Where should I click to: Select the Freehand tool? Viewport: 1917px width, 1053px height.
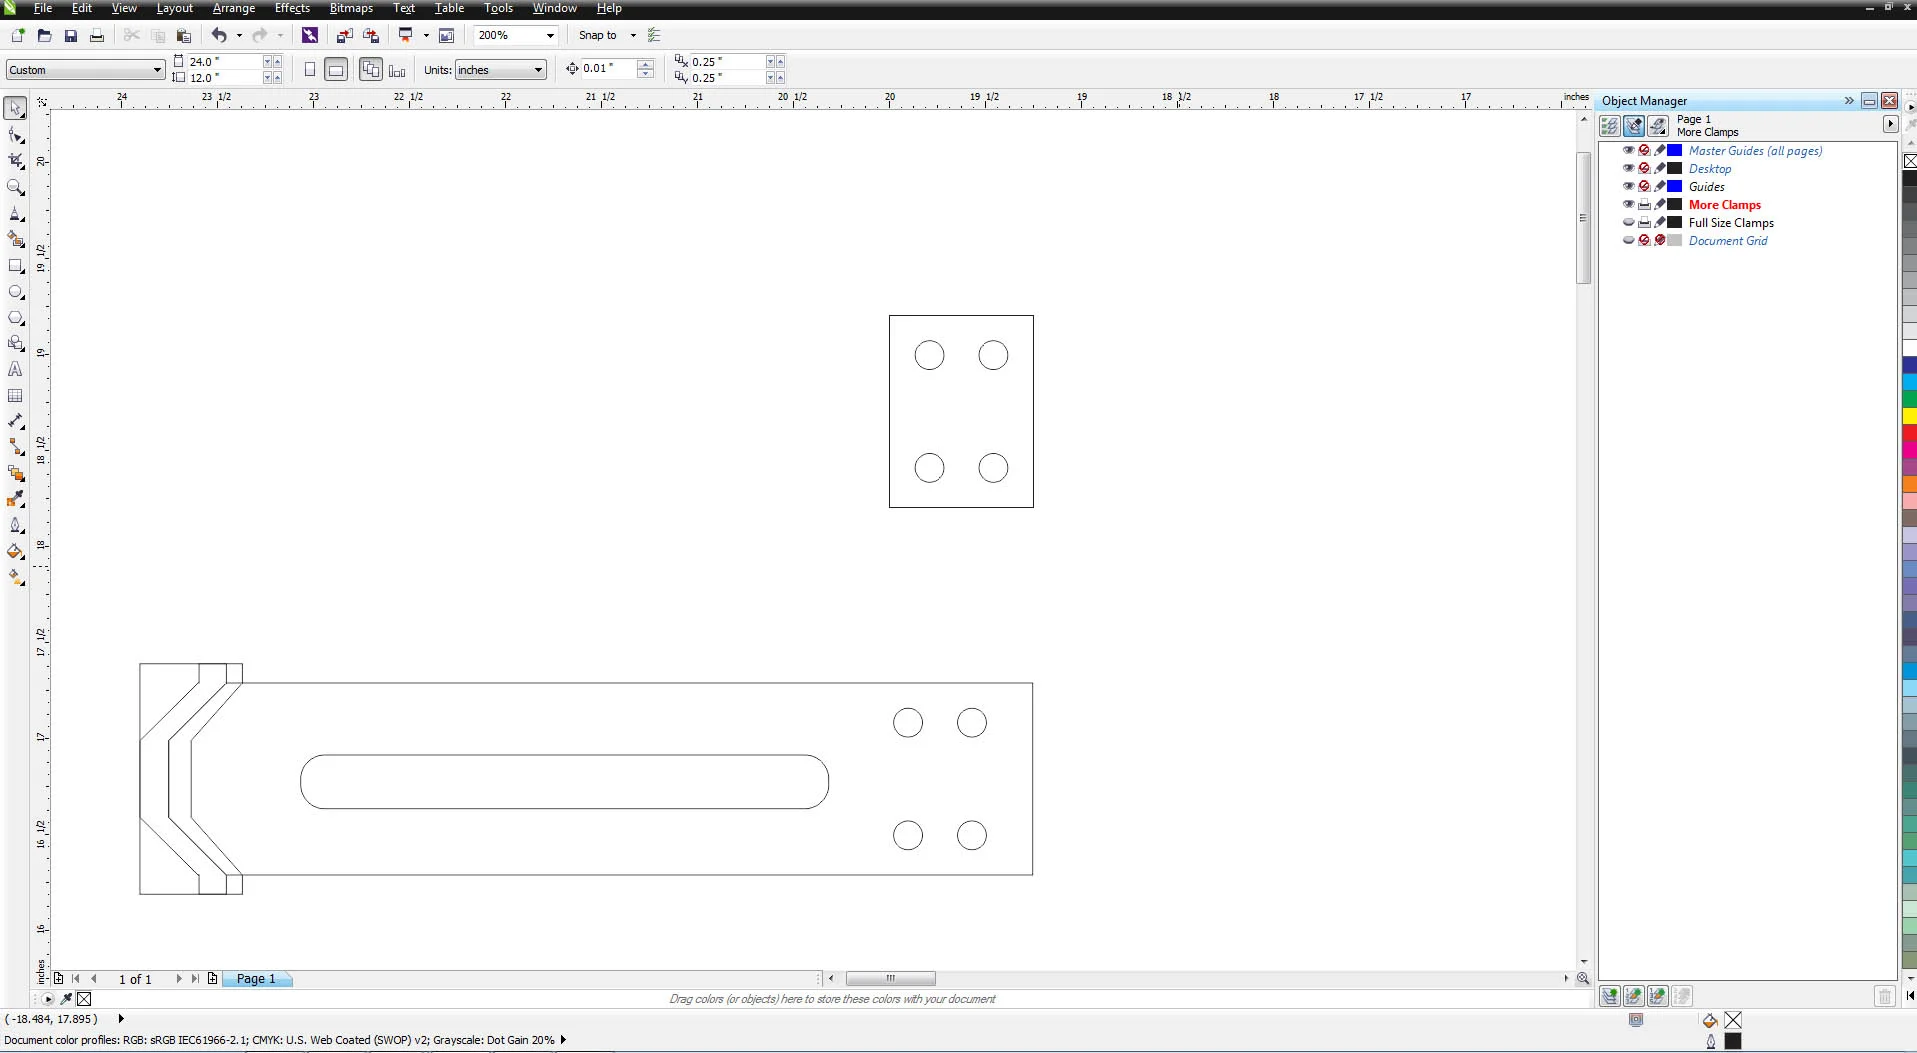click(x=16, y=214)
